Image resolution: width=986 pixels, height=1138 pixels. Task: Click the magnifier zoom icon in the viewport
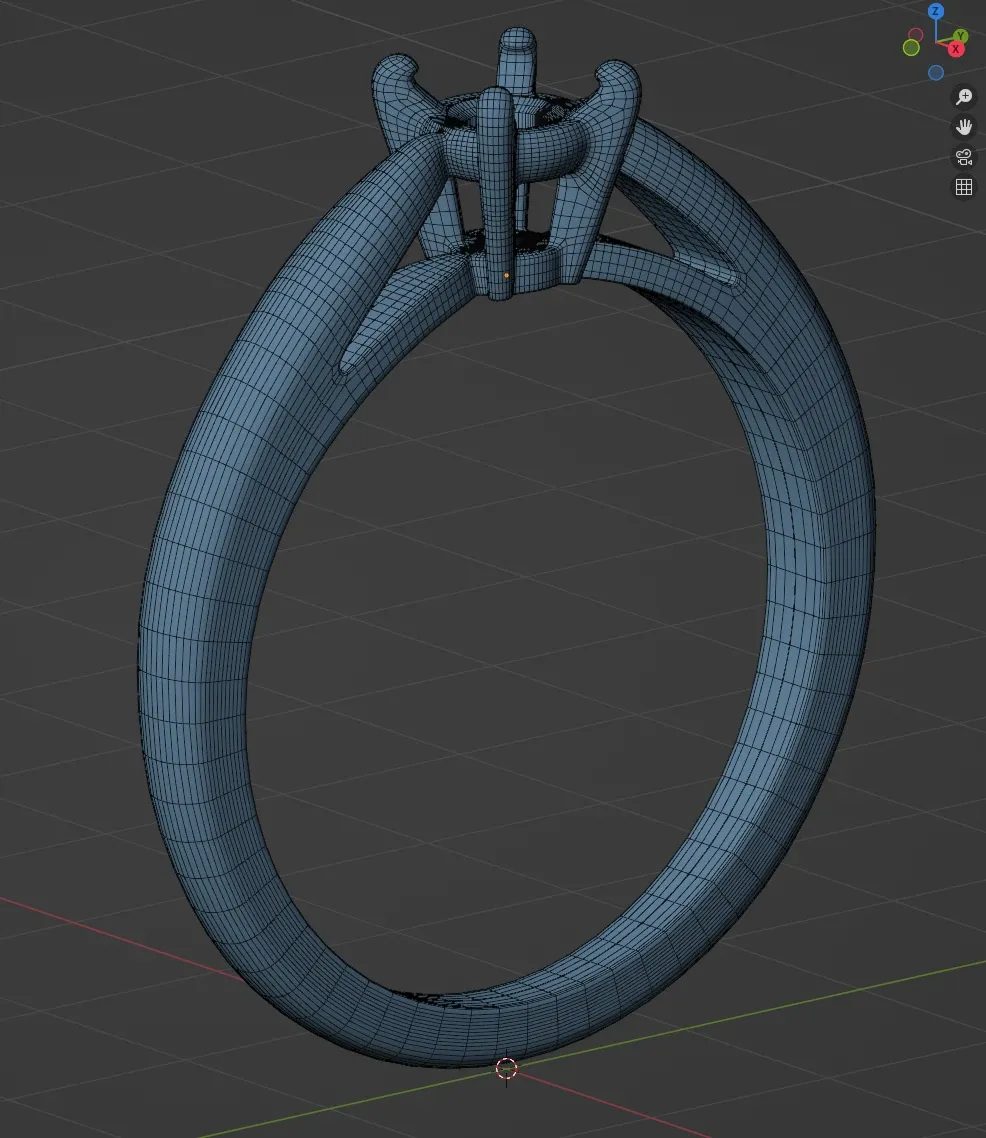tap(963, 96)
